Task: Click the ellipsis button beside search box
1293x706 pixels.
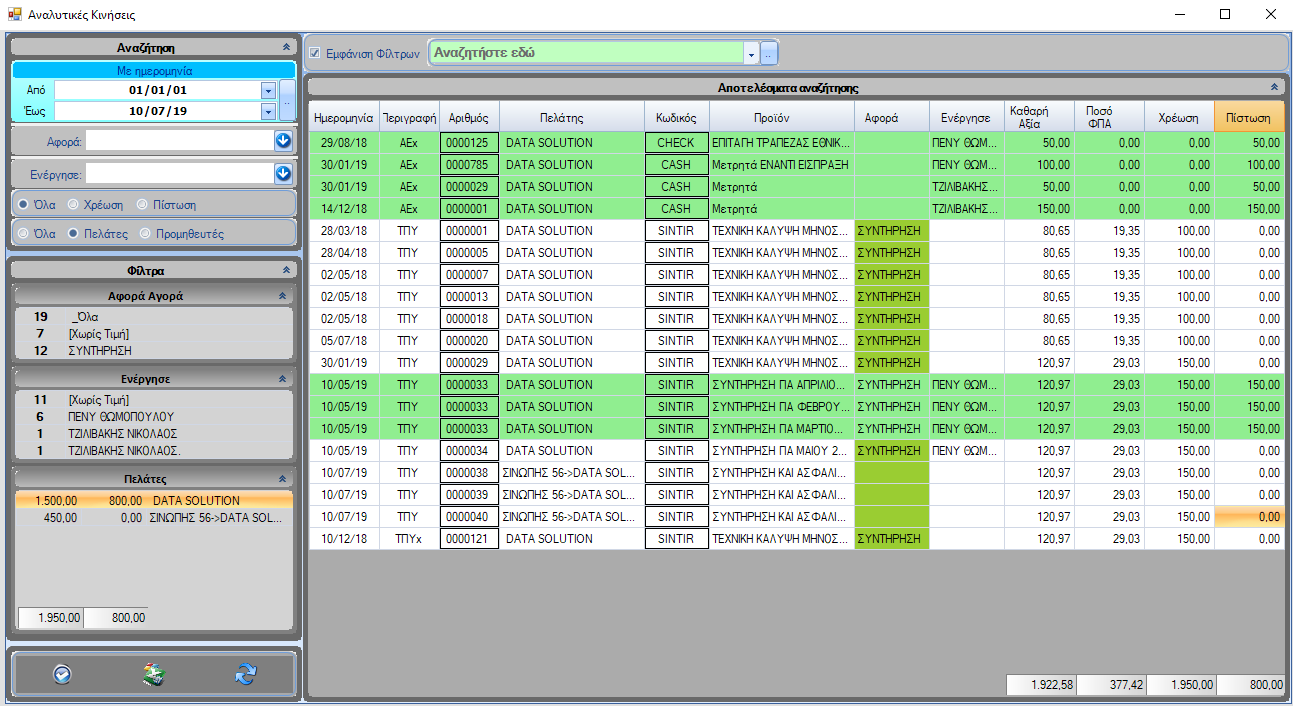Action: [769, 53]
